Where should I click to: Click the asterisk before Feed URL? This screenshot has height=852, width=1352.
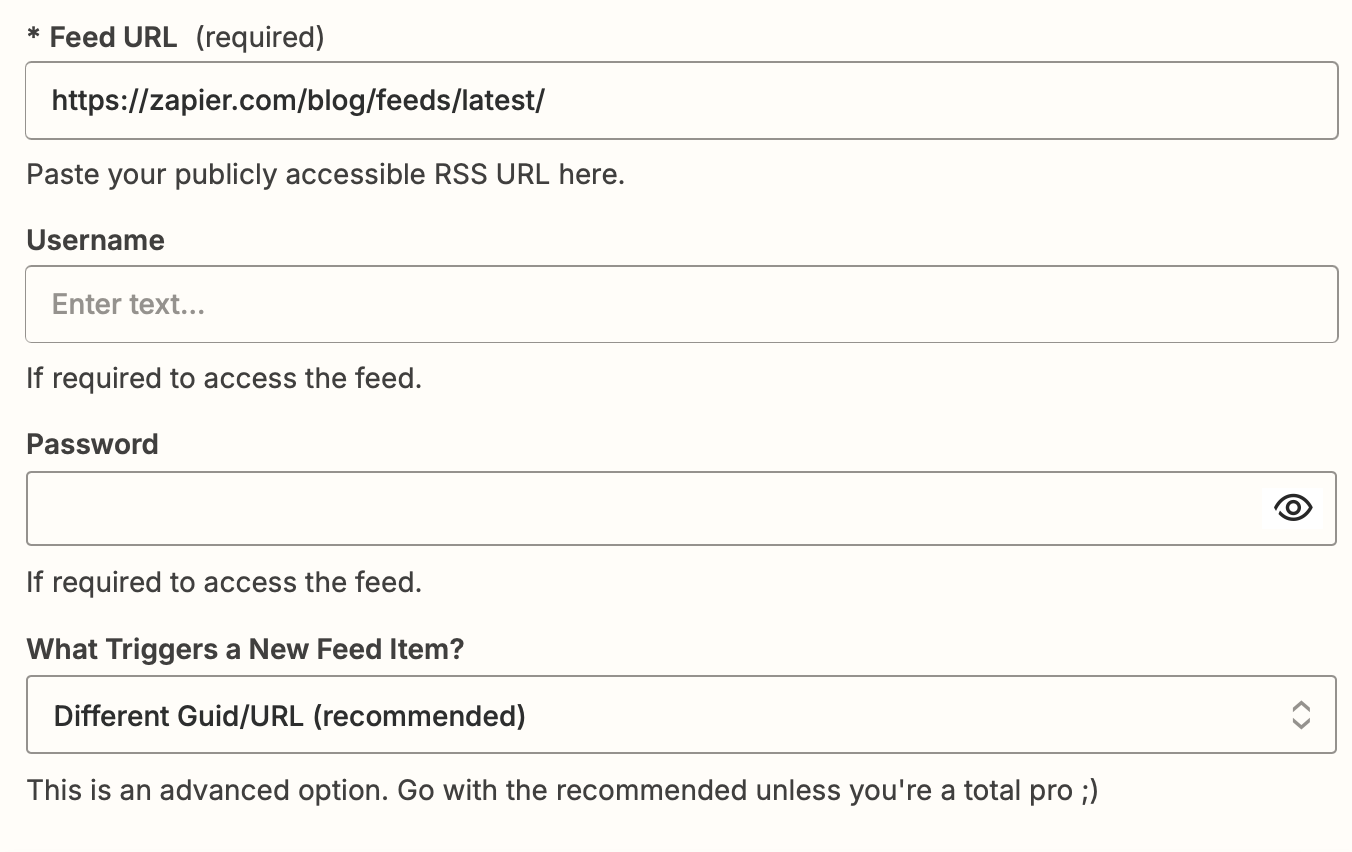33,38
